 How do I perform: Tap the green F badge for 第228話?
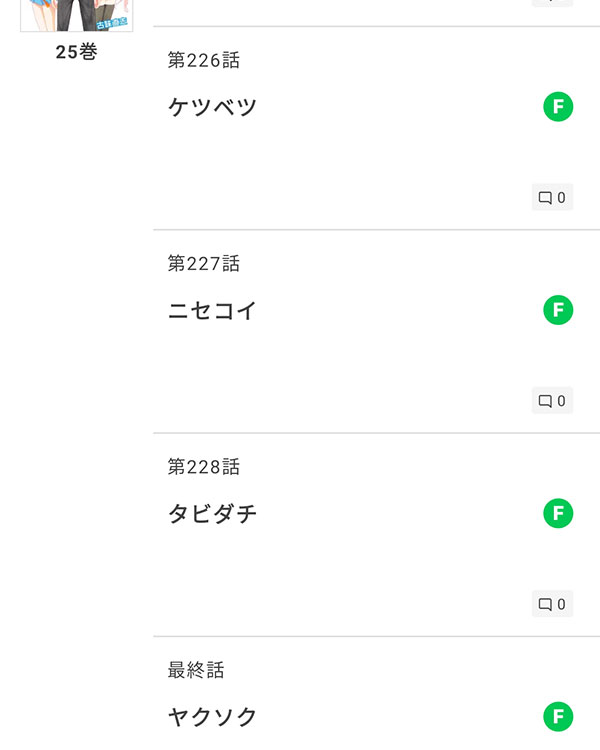pyautogui.click(x=558, y=513)
